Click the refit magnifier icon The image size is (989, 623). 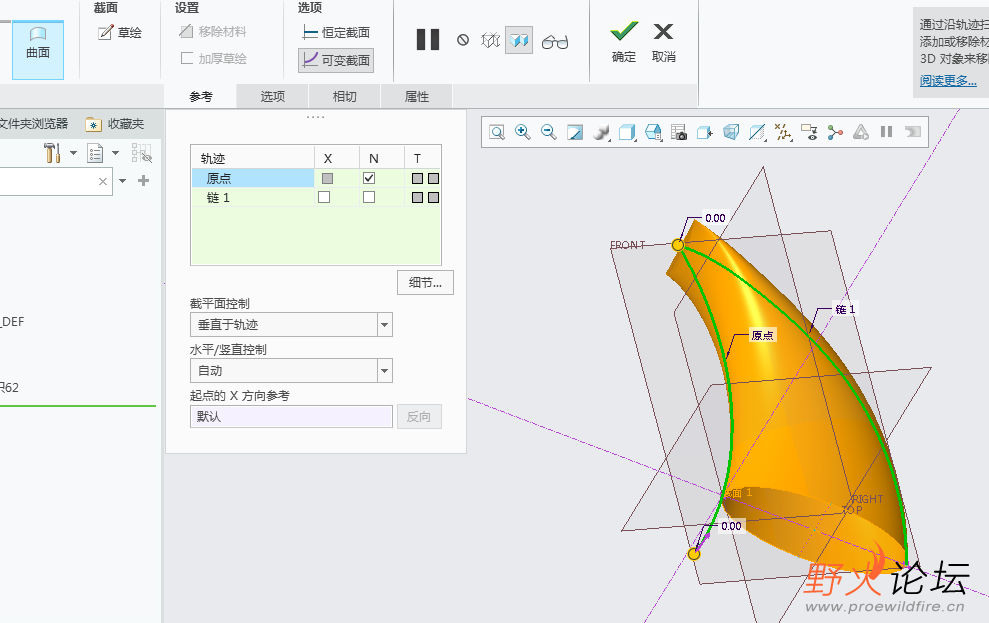tap(497, 132)
